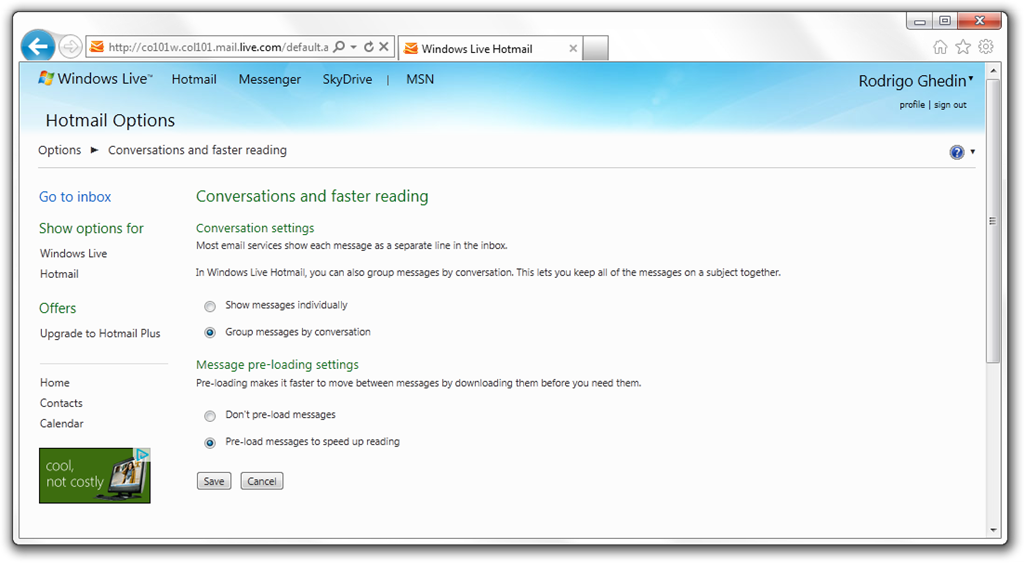
Task: Expand the help dropdown arrow
Action: 972,152
